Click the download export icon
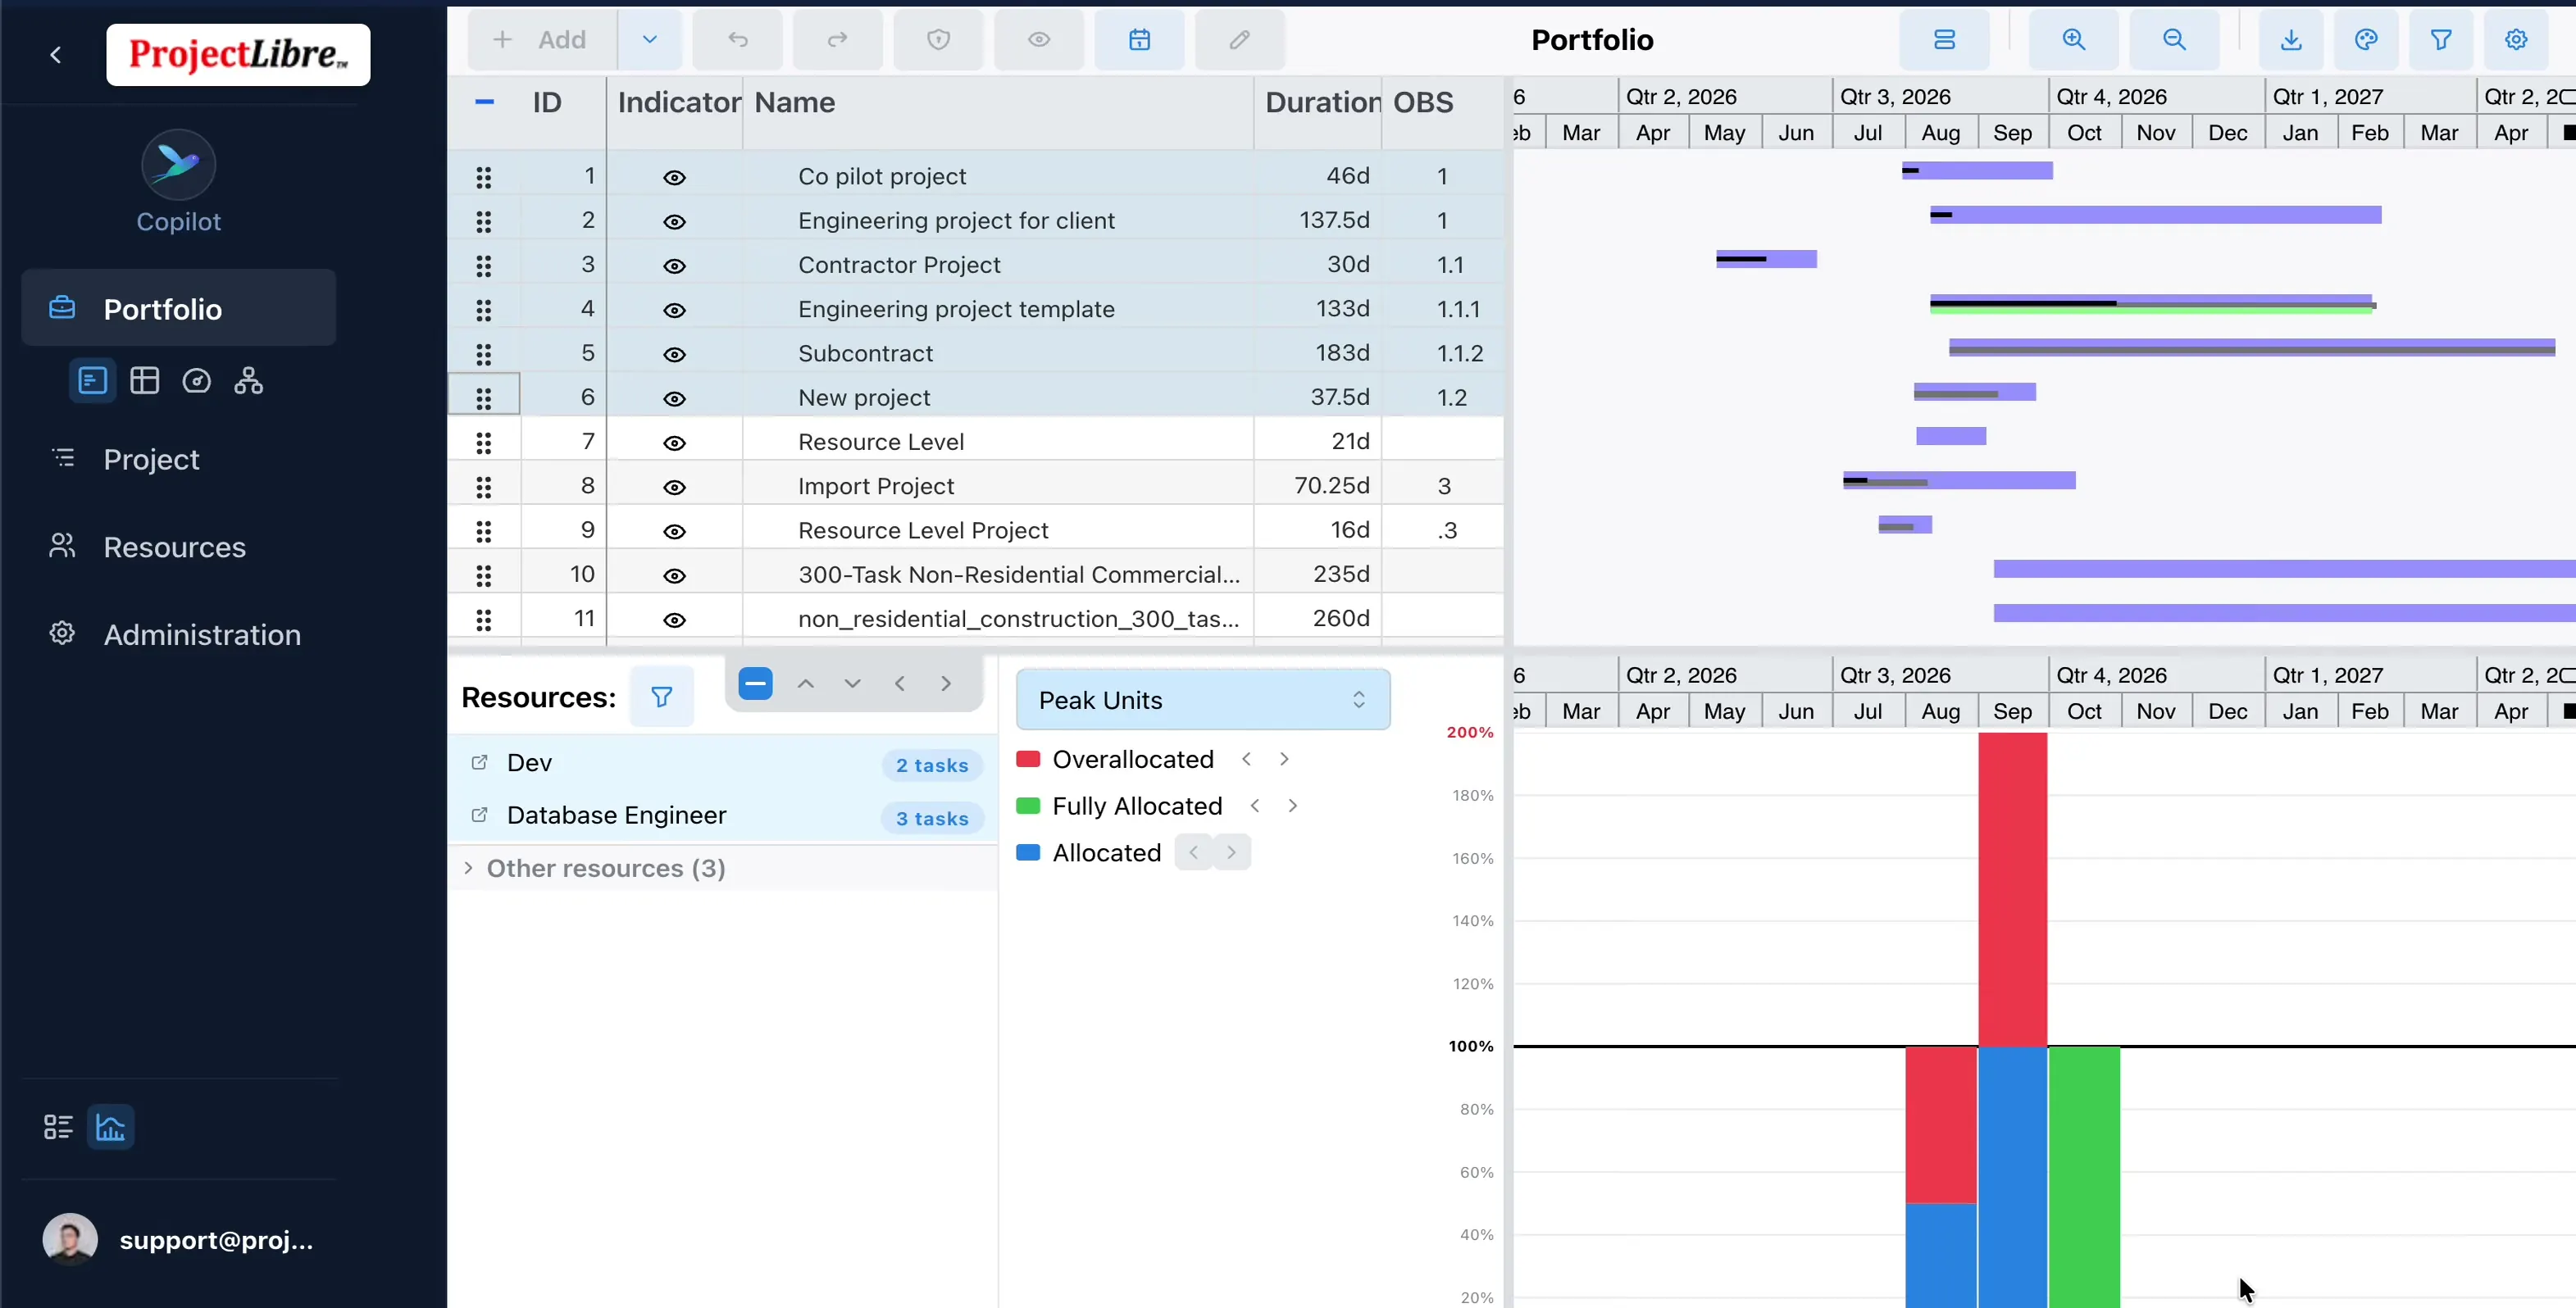2576x1308 pixels. pos(2291,40)
